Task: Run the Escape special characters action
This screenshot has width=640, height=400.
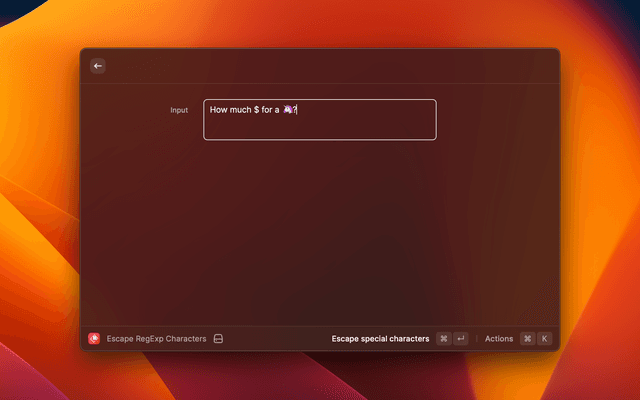Action: point(380,339)
